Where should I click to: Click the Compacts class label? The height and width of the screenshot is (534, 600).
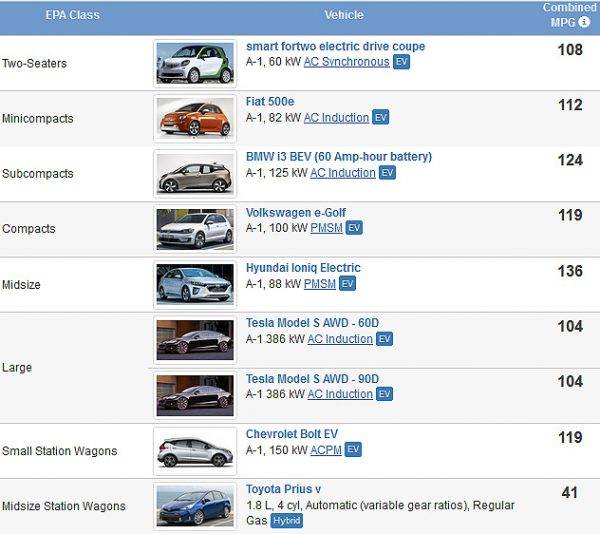tap(29, 229)
